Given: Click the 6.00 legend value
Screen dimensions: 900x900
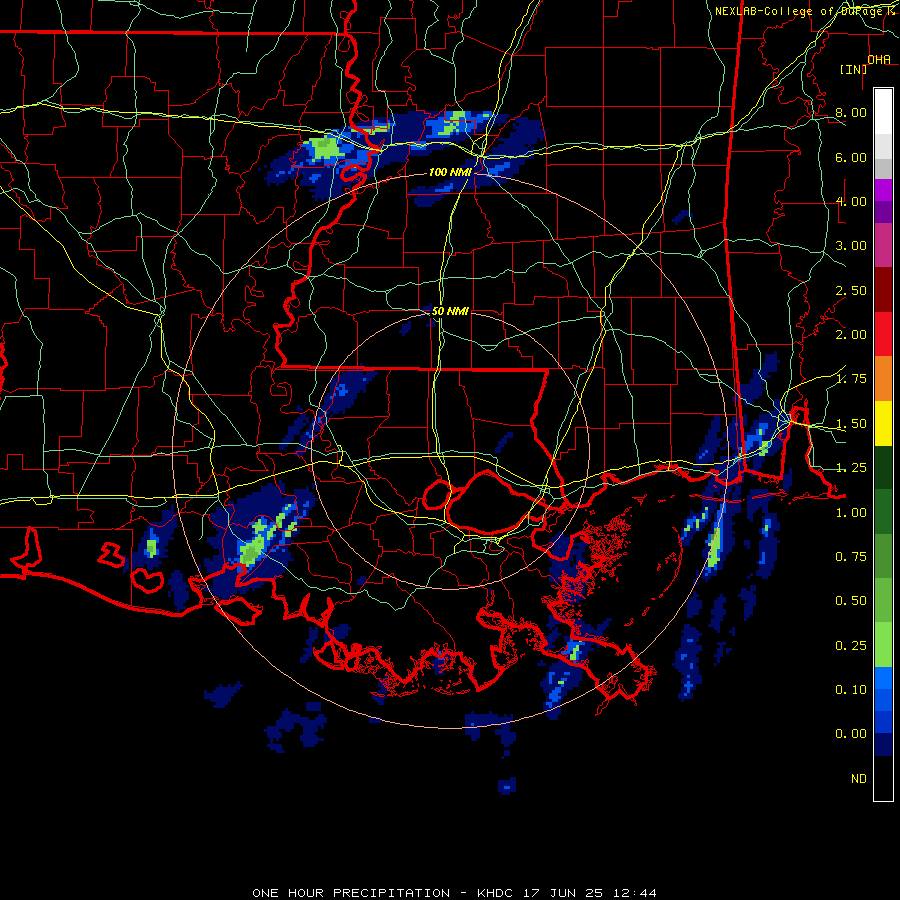Looking at the screenshot, I should pos(851,157).
